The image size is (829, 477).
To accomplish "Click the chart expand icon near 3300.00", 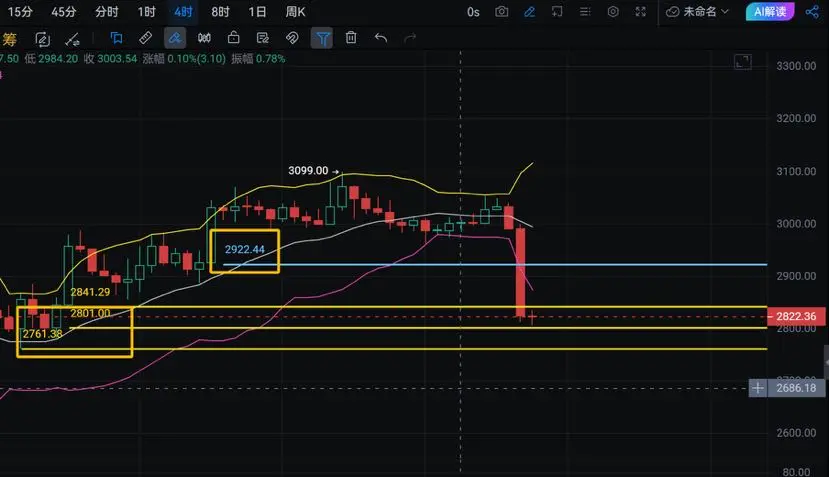I will [743, 62].
